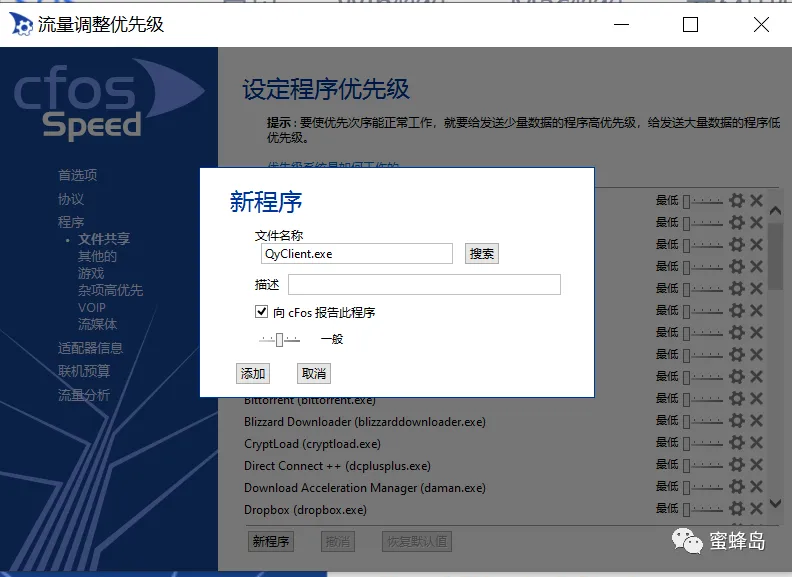Click priority slider on Dropbox row

click(703, 509)
